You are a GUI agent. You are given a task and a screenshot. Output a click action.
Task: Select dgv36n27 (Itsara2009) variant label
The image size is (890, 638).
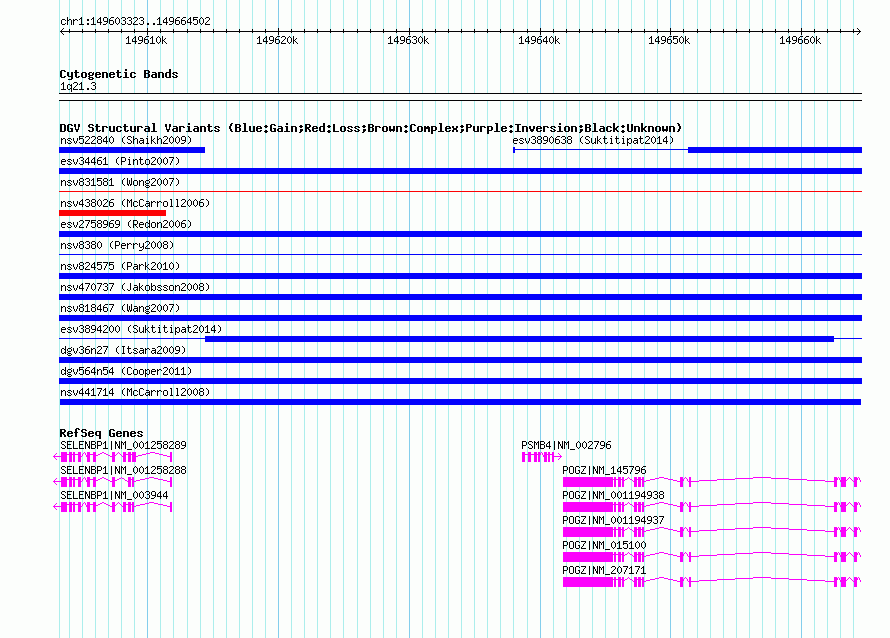tap(123, 350)
